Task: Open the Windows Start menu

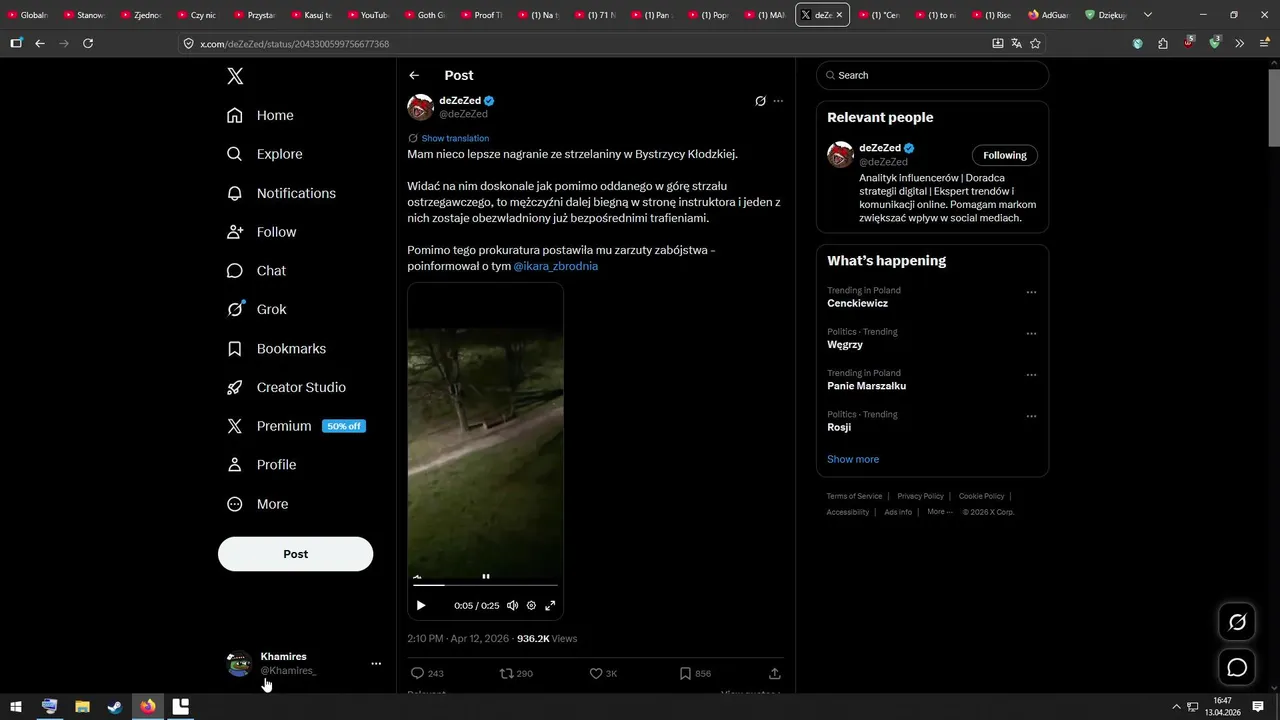Action: coord(17,706)
